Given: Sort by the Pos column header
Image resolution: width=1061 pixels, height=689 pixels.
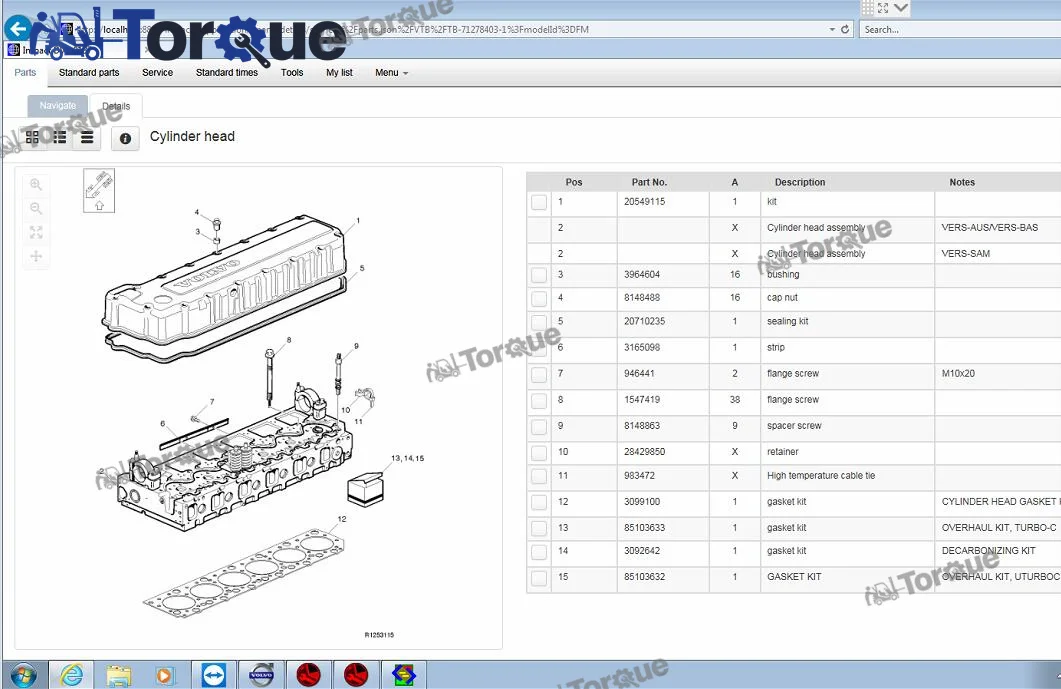Looking at the screenshot, I should [574, 182].
